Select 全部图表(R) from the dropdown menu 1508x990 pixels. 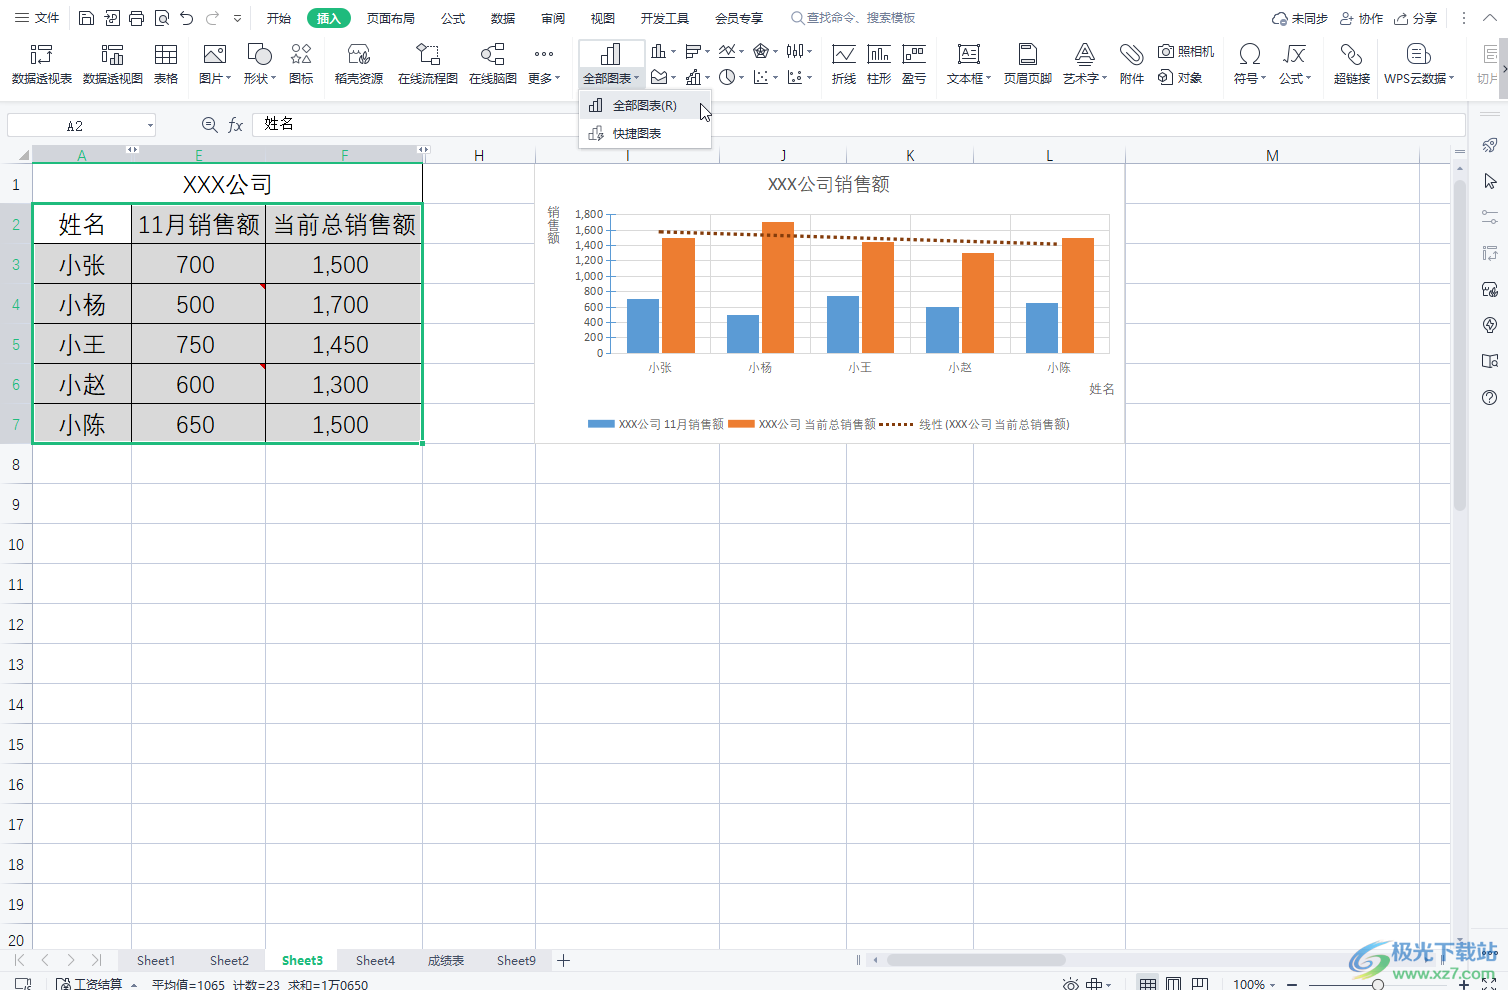645,105
